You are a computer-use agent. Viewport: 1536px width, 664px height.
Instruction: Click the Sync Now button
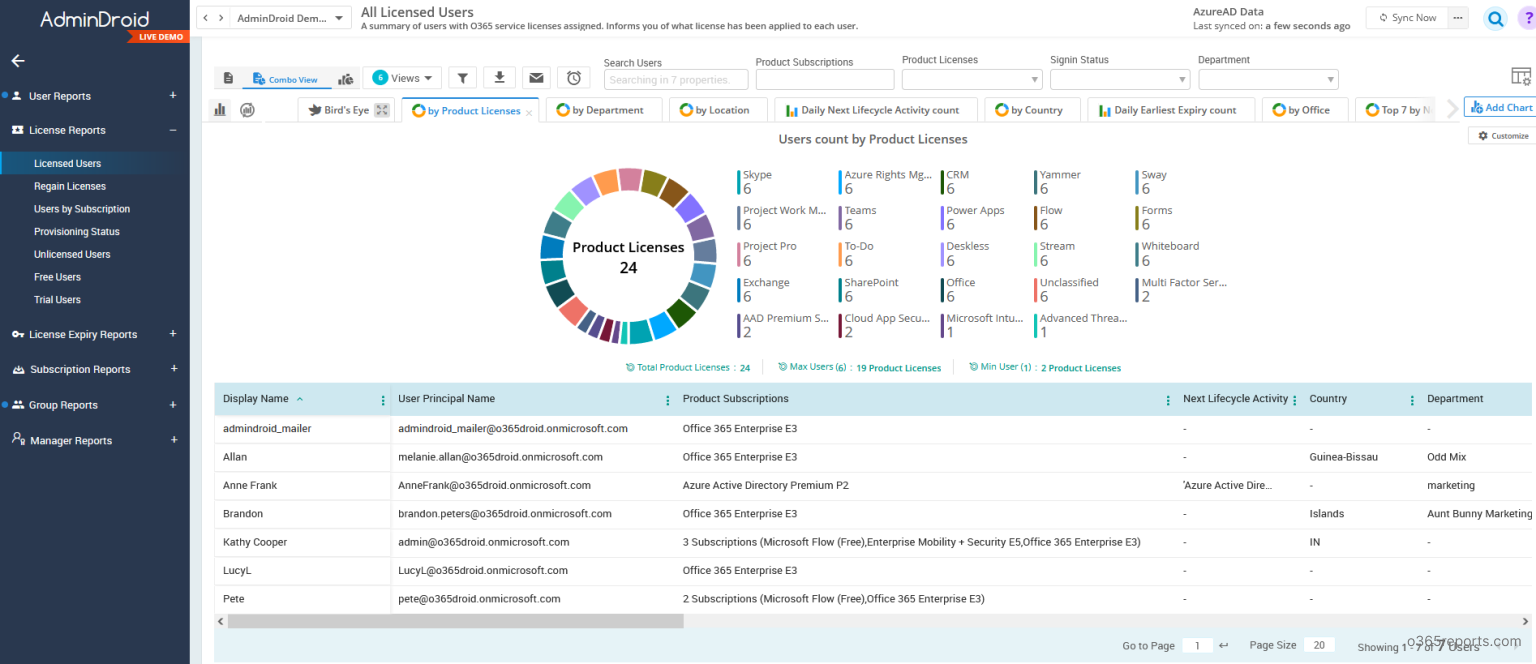(x=1407, y=17)
